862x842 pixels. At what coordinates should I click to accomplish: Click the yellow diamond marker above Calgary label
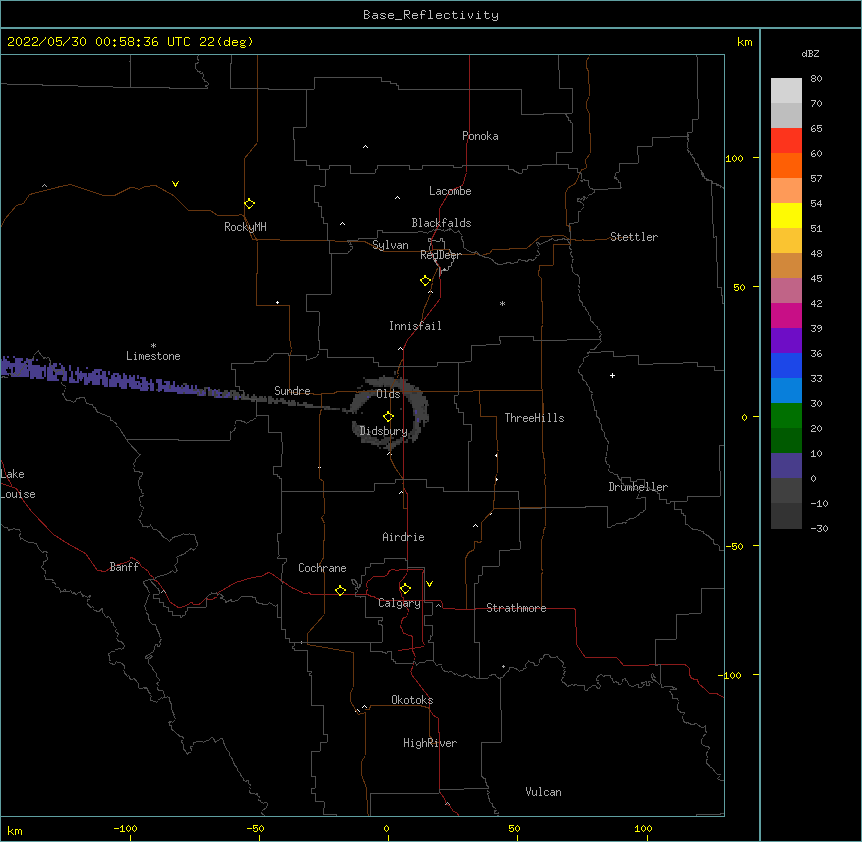point(405,589)
